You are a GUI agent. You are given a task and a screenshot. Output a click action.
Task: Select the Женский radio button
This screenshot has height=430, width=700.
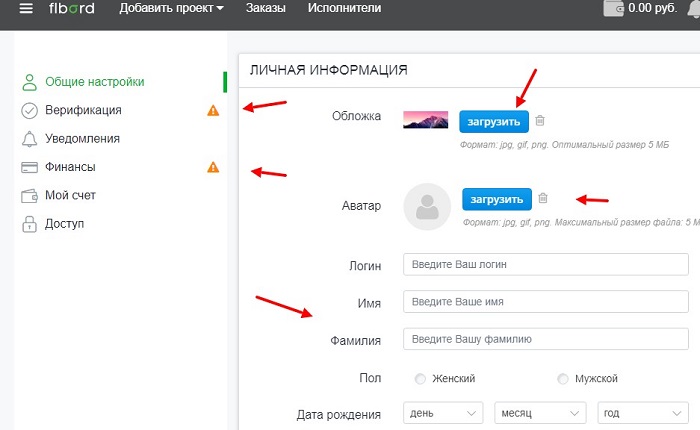420,379
